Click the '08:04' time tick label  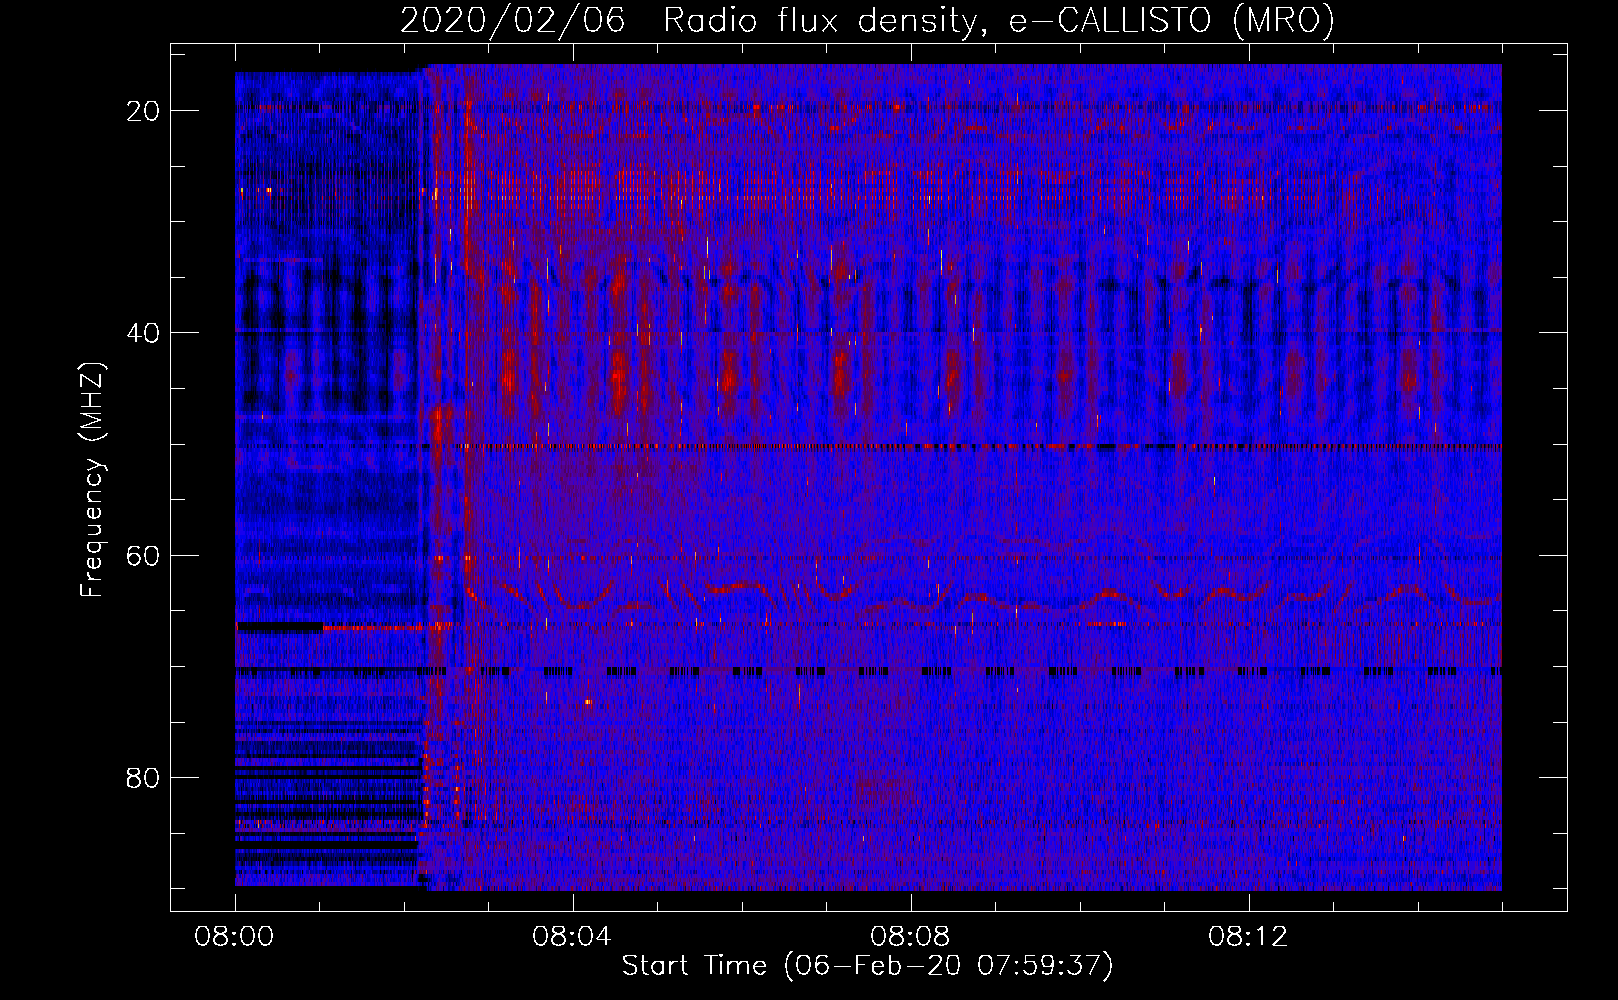pyautogui.click(x=573, y=937)
